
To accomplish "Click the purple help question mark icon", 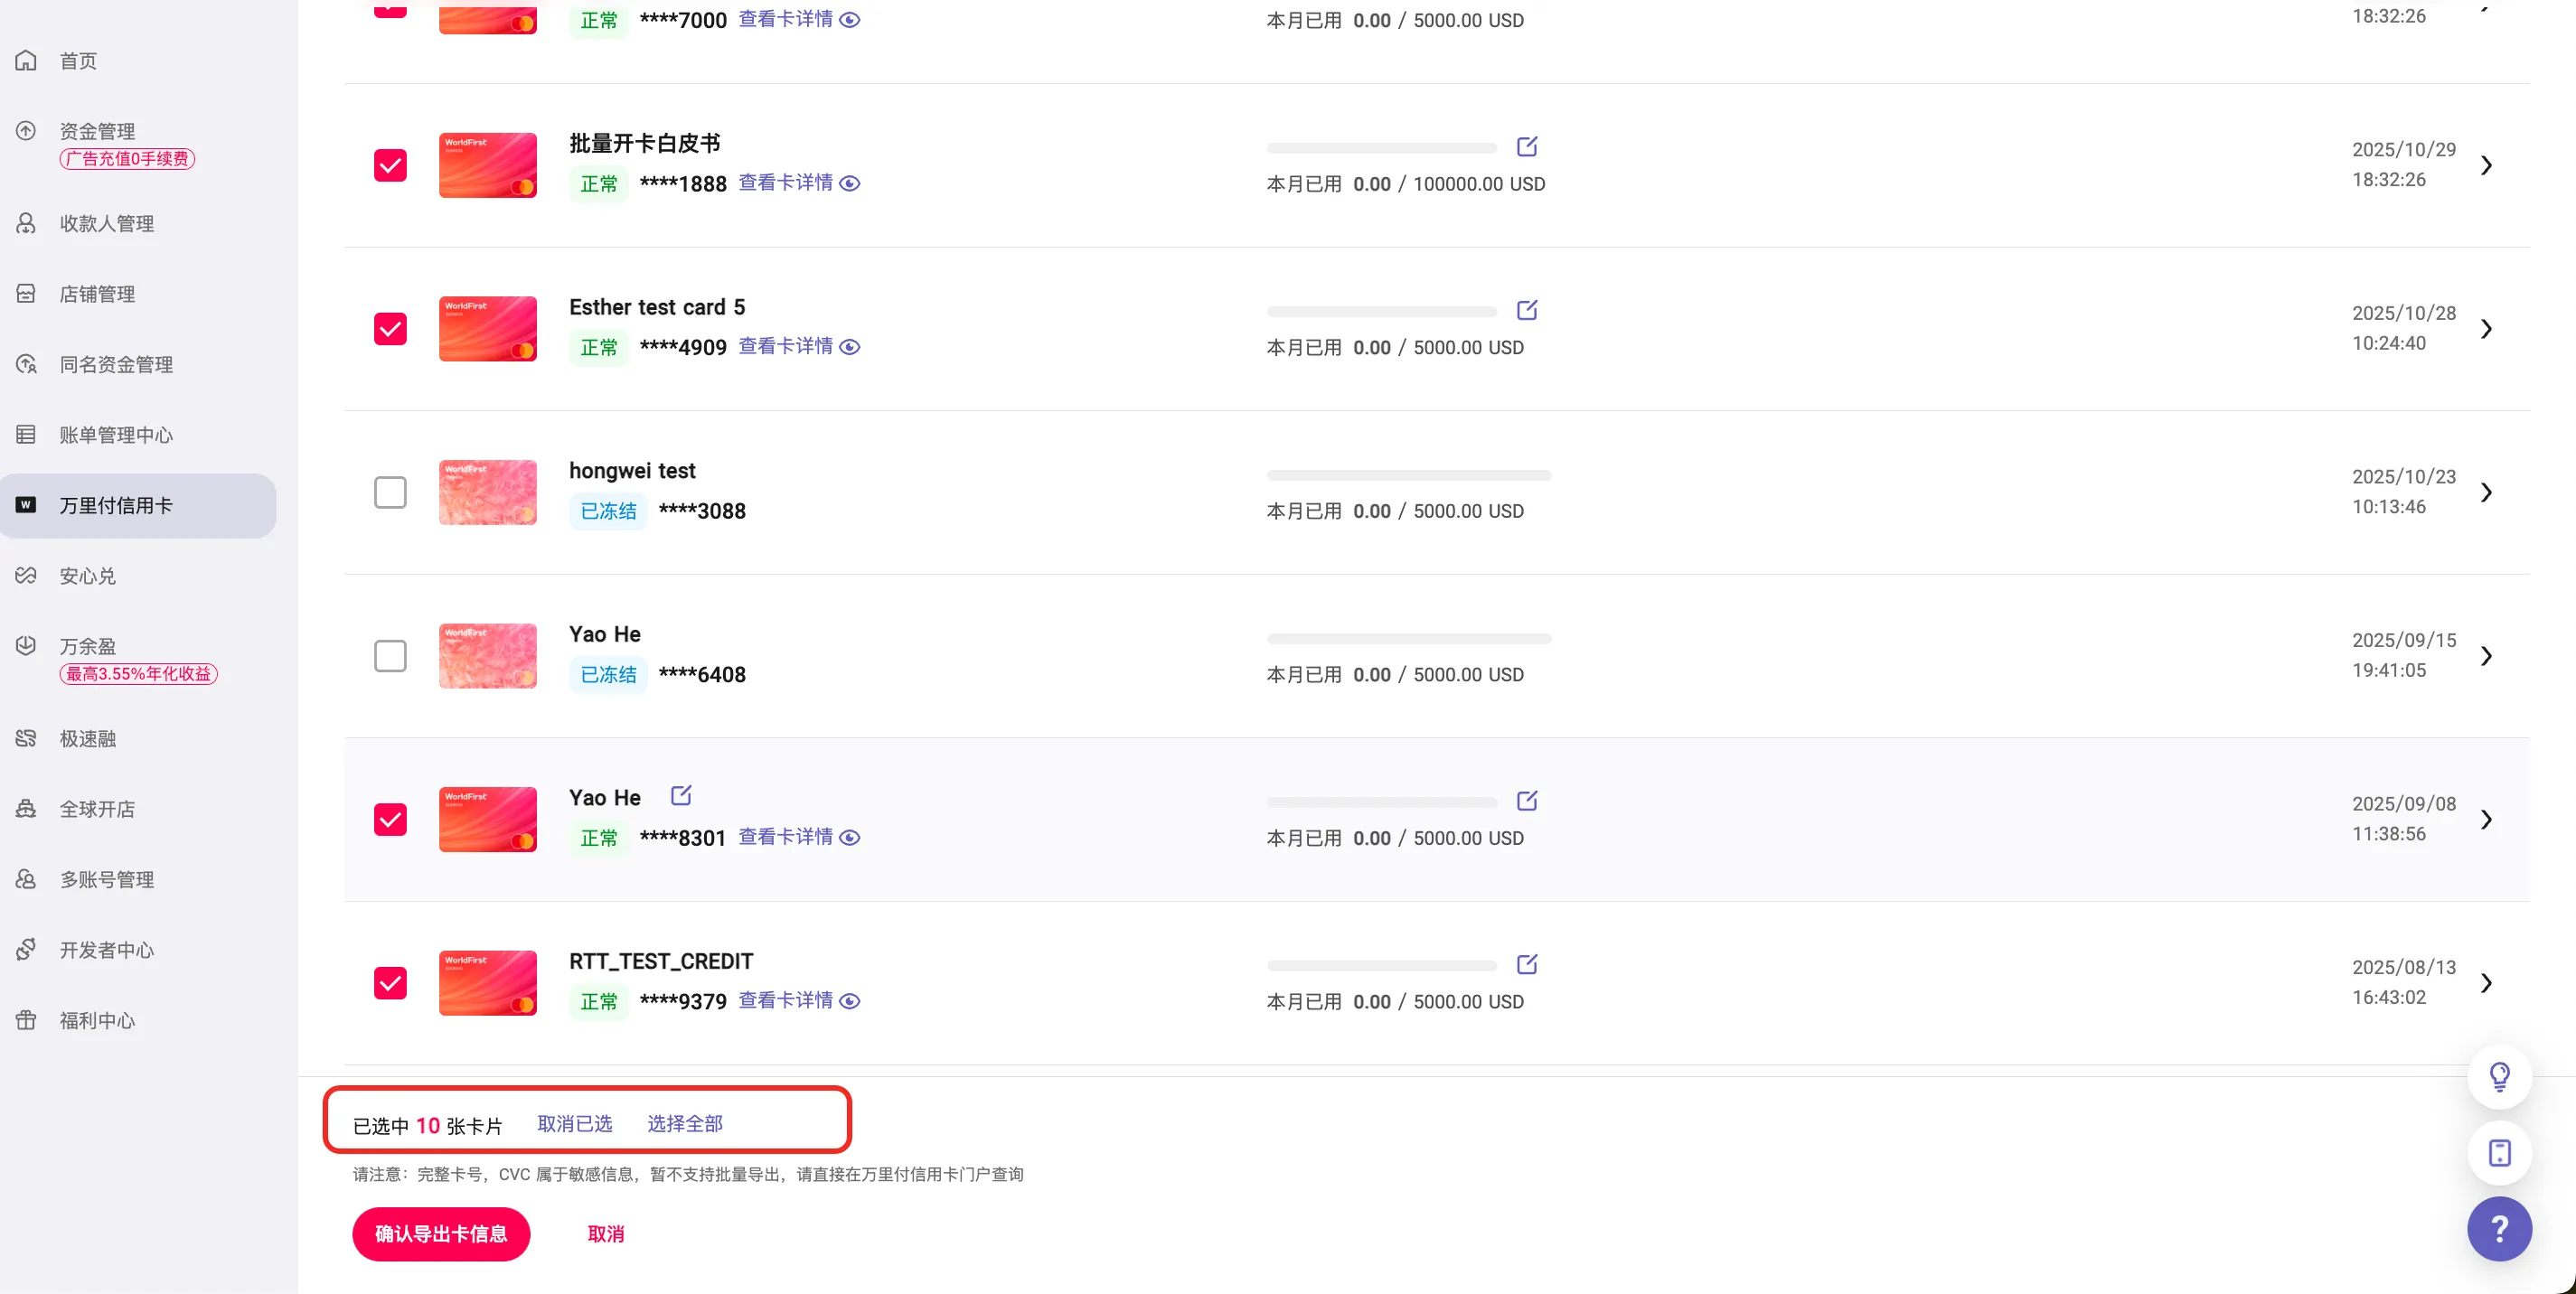I will [x=2498, y=1228].
